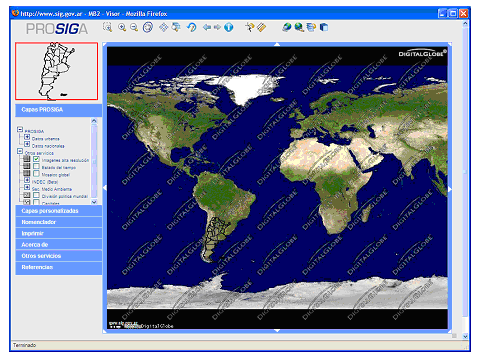Open the Imprimir panel
The image size is (480, 360).
[58, 233]
